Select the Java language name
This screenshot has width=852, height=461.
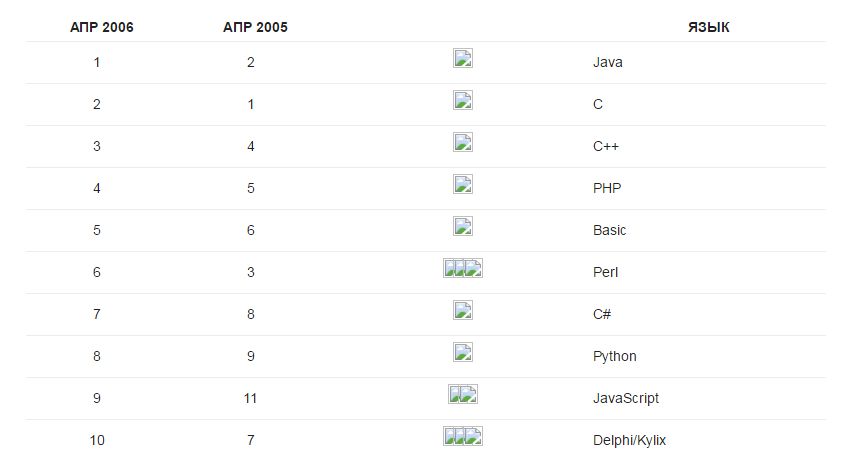click(x=607, y=63)
